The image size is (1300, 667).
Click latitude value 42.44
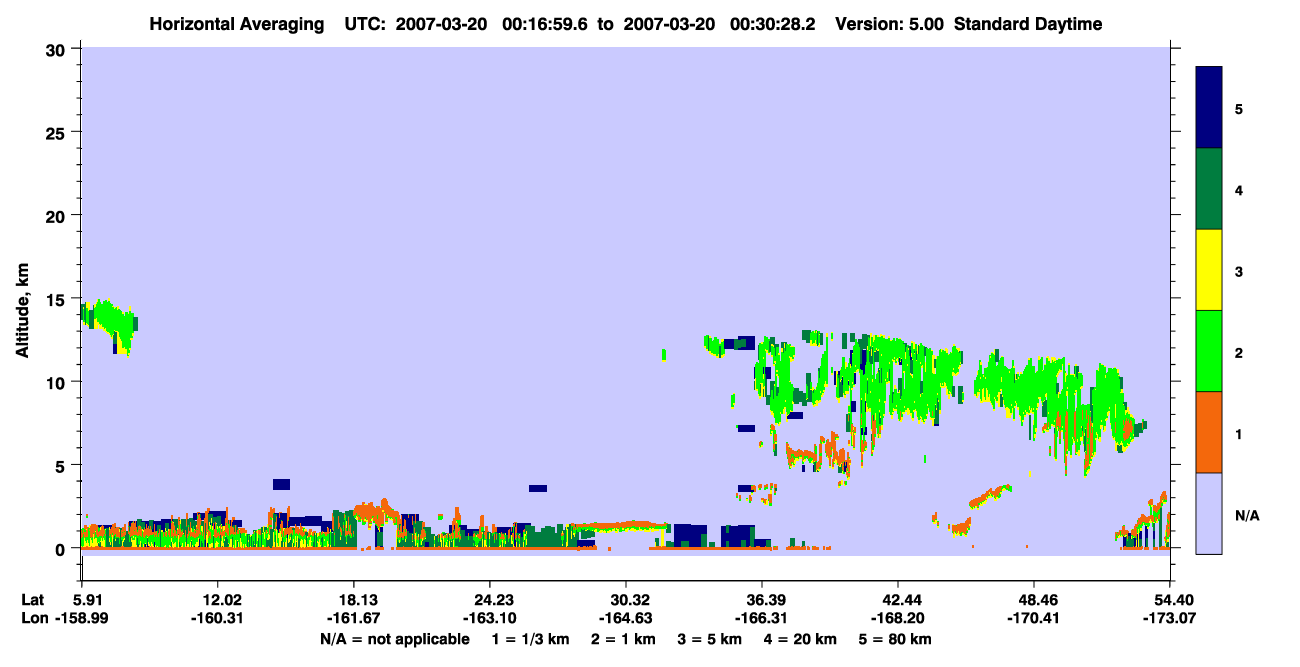(x=902, y=600)
